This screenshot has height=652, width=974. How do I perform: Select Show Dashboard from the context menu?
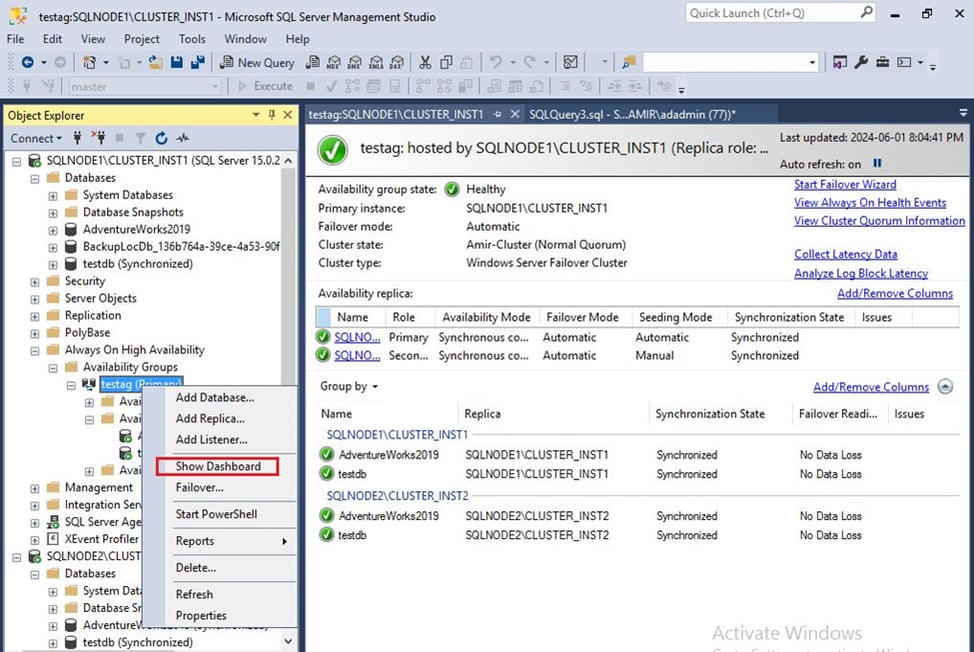[x=218, y=466]
